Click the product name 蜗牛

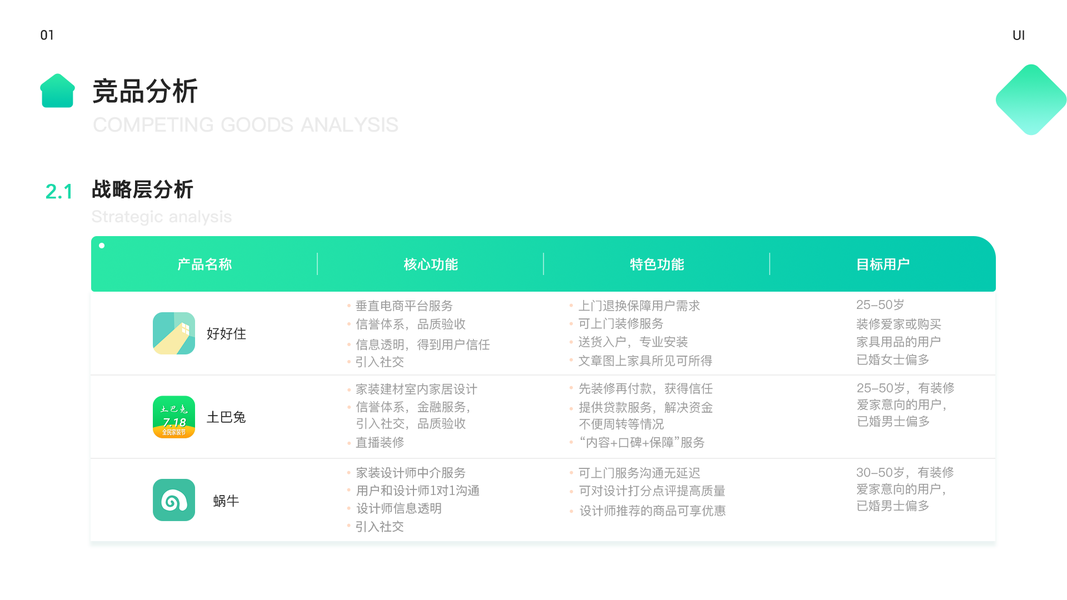(227, 501)
